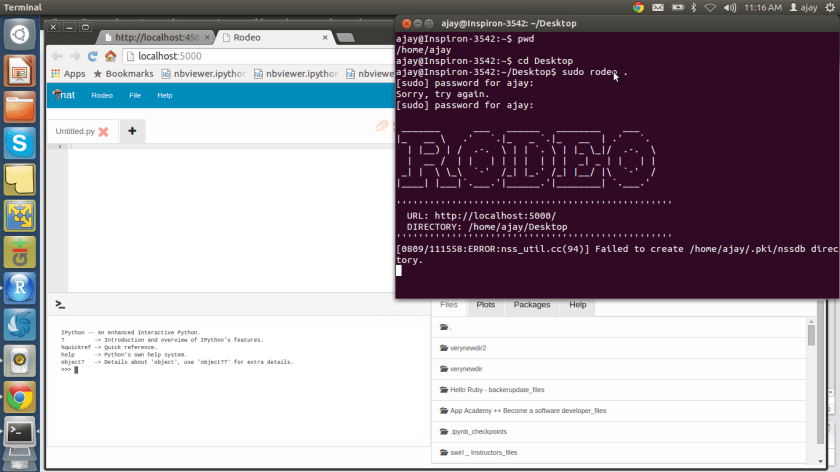Add a new editor tab with plus
The image size is (840, 472).
132,131
